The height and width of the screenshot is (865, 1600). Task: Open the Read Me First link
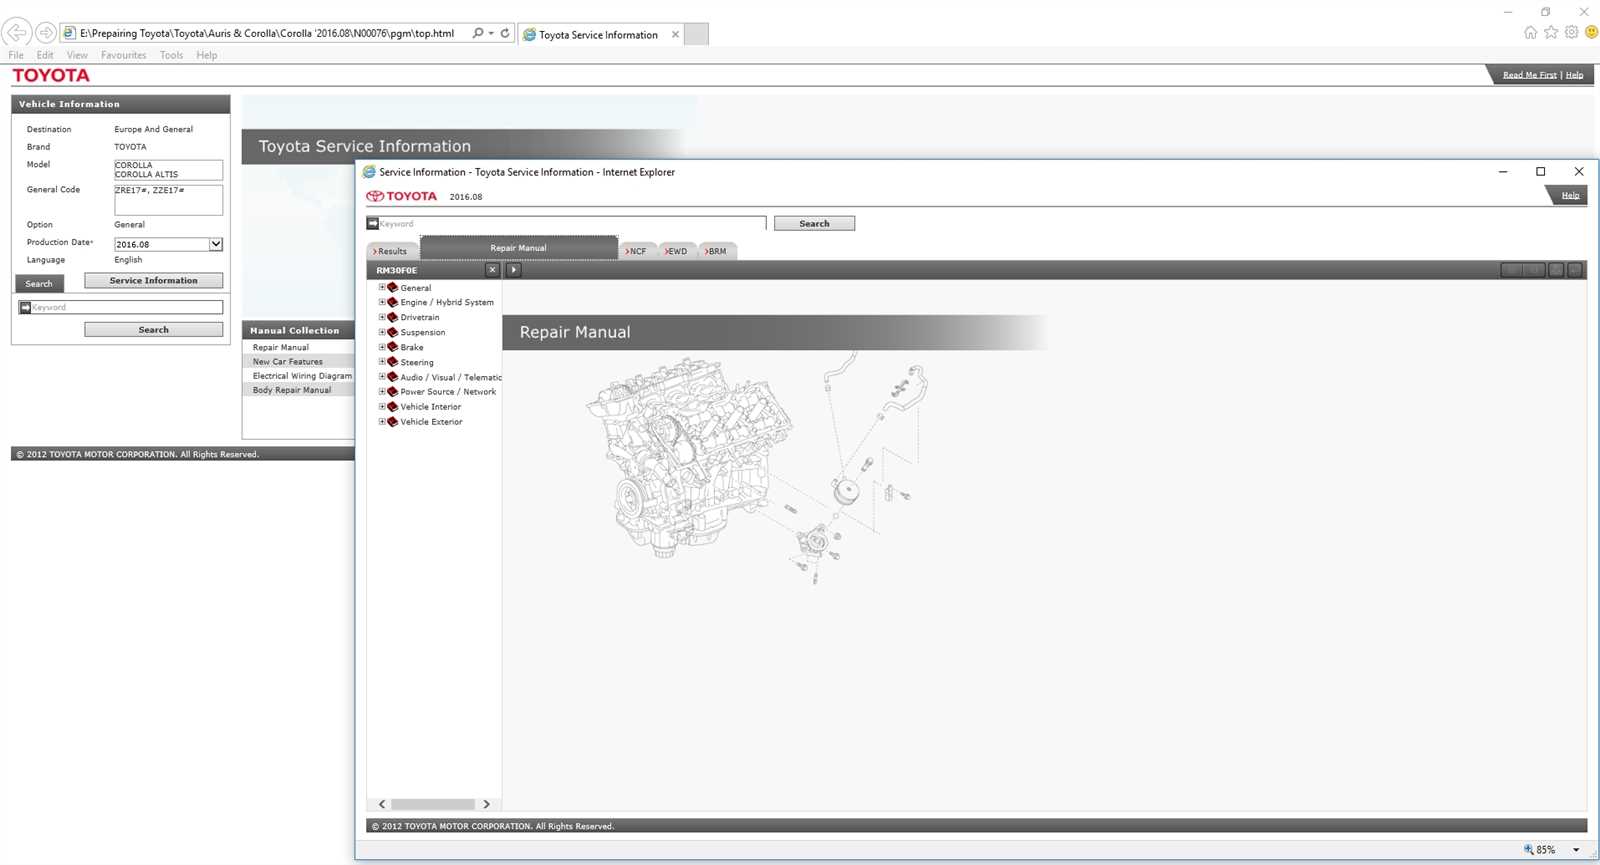click(x=1529, y=75)
